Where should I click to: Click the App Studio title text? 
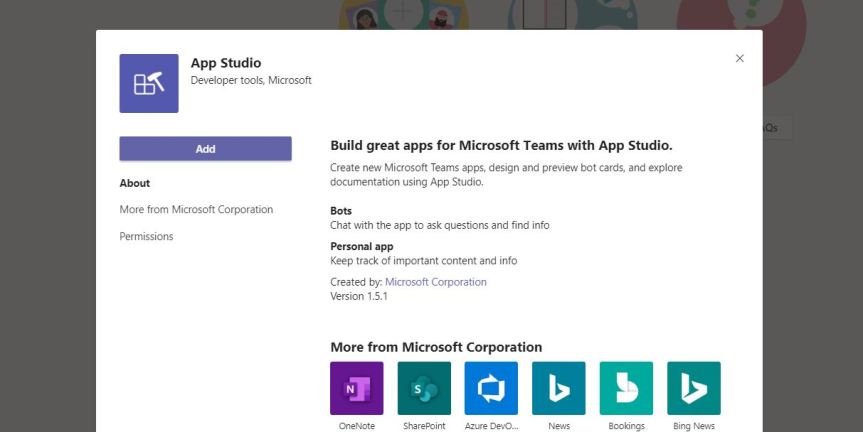(x=226, y=63)
